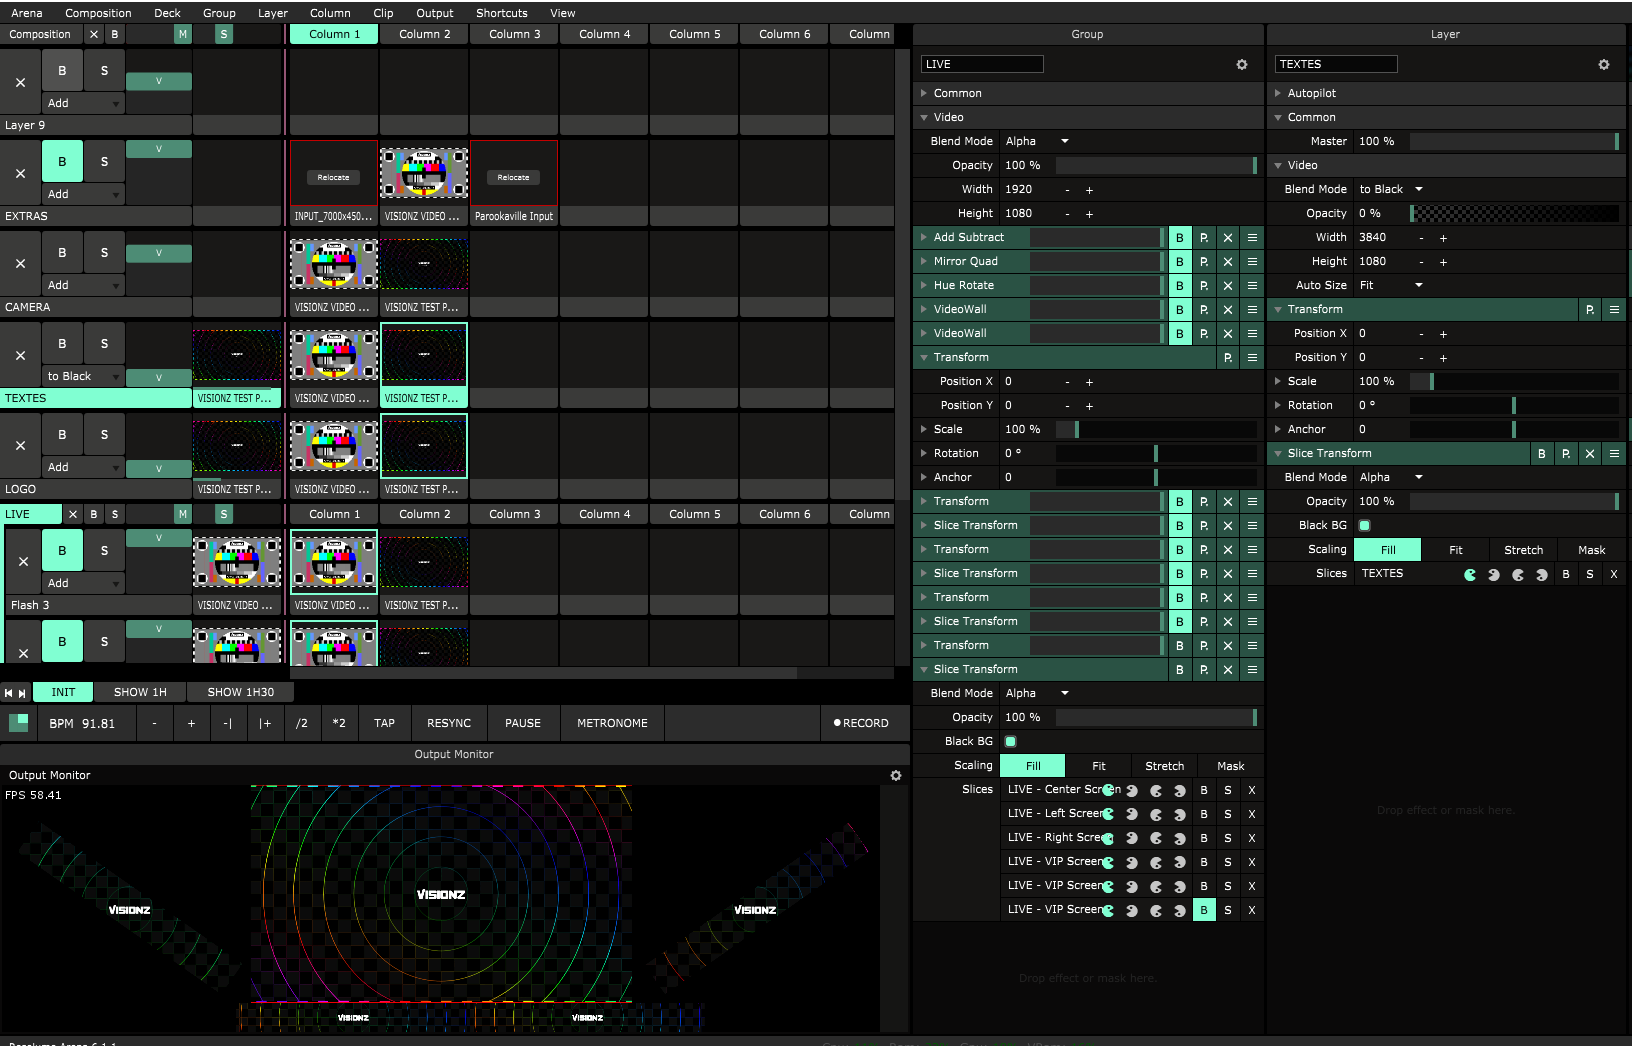Switch to the SHOW 1H deck tab
The height and width of the screenshot is (1046, 1632).
pyautogui.click(x=140, y=692)
